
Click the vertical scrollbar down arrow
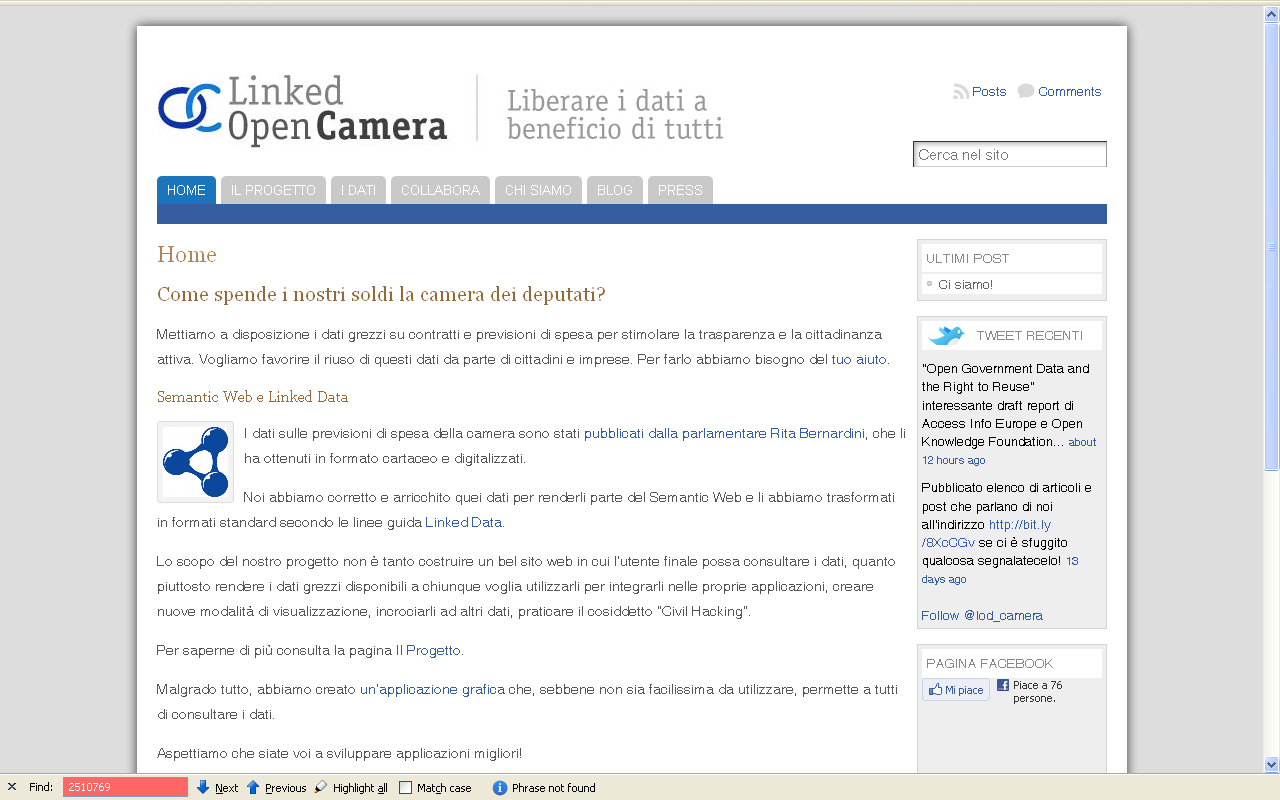1271,765
